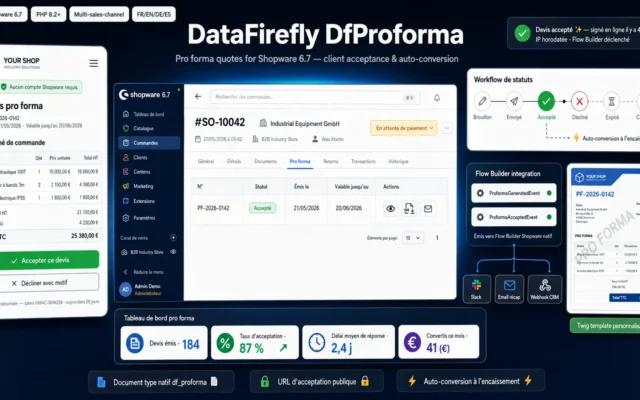The image size is (640, 400).
Task: Select the Brouillon pencil status icon
Action: [482, 101]
